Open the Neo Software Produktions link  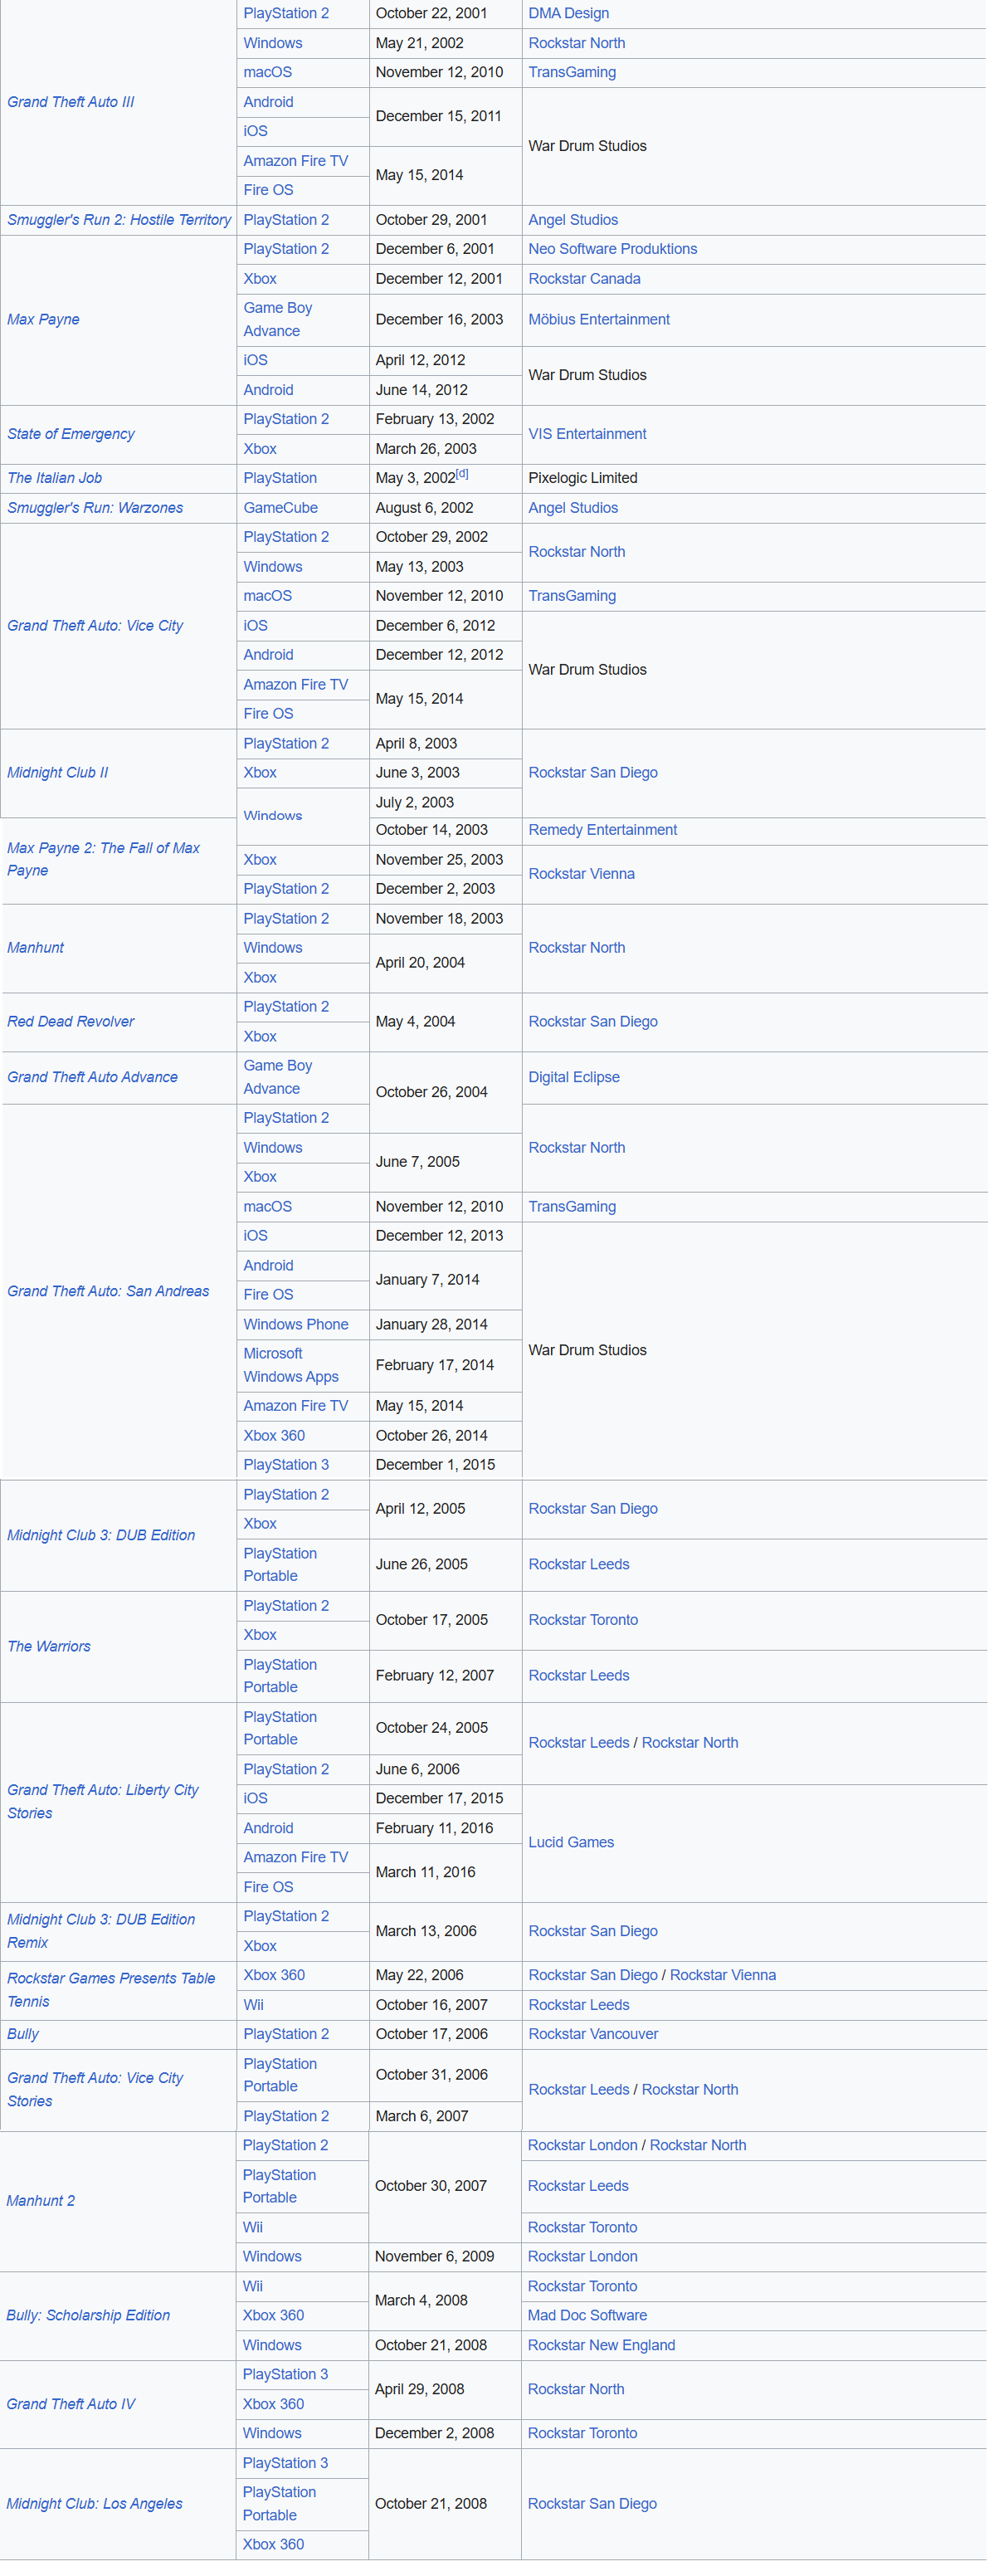pyautogui.click(x=612, y=249)
